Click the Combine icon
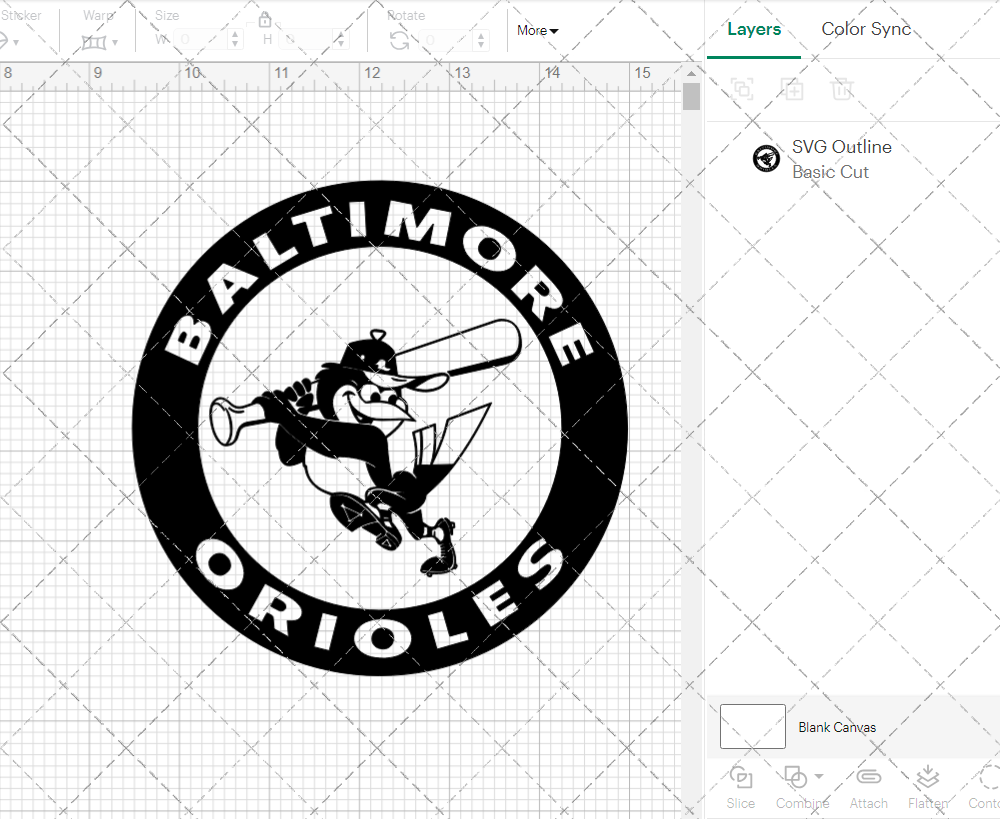The height and width of the screenshot is (819, 1000). (x=796, y=779)
